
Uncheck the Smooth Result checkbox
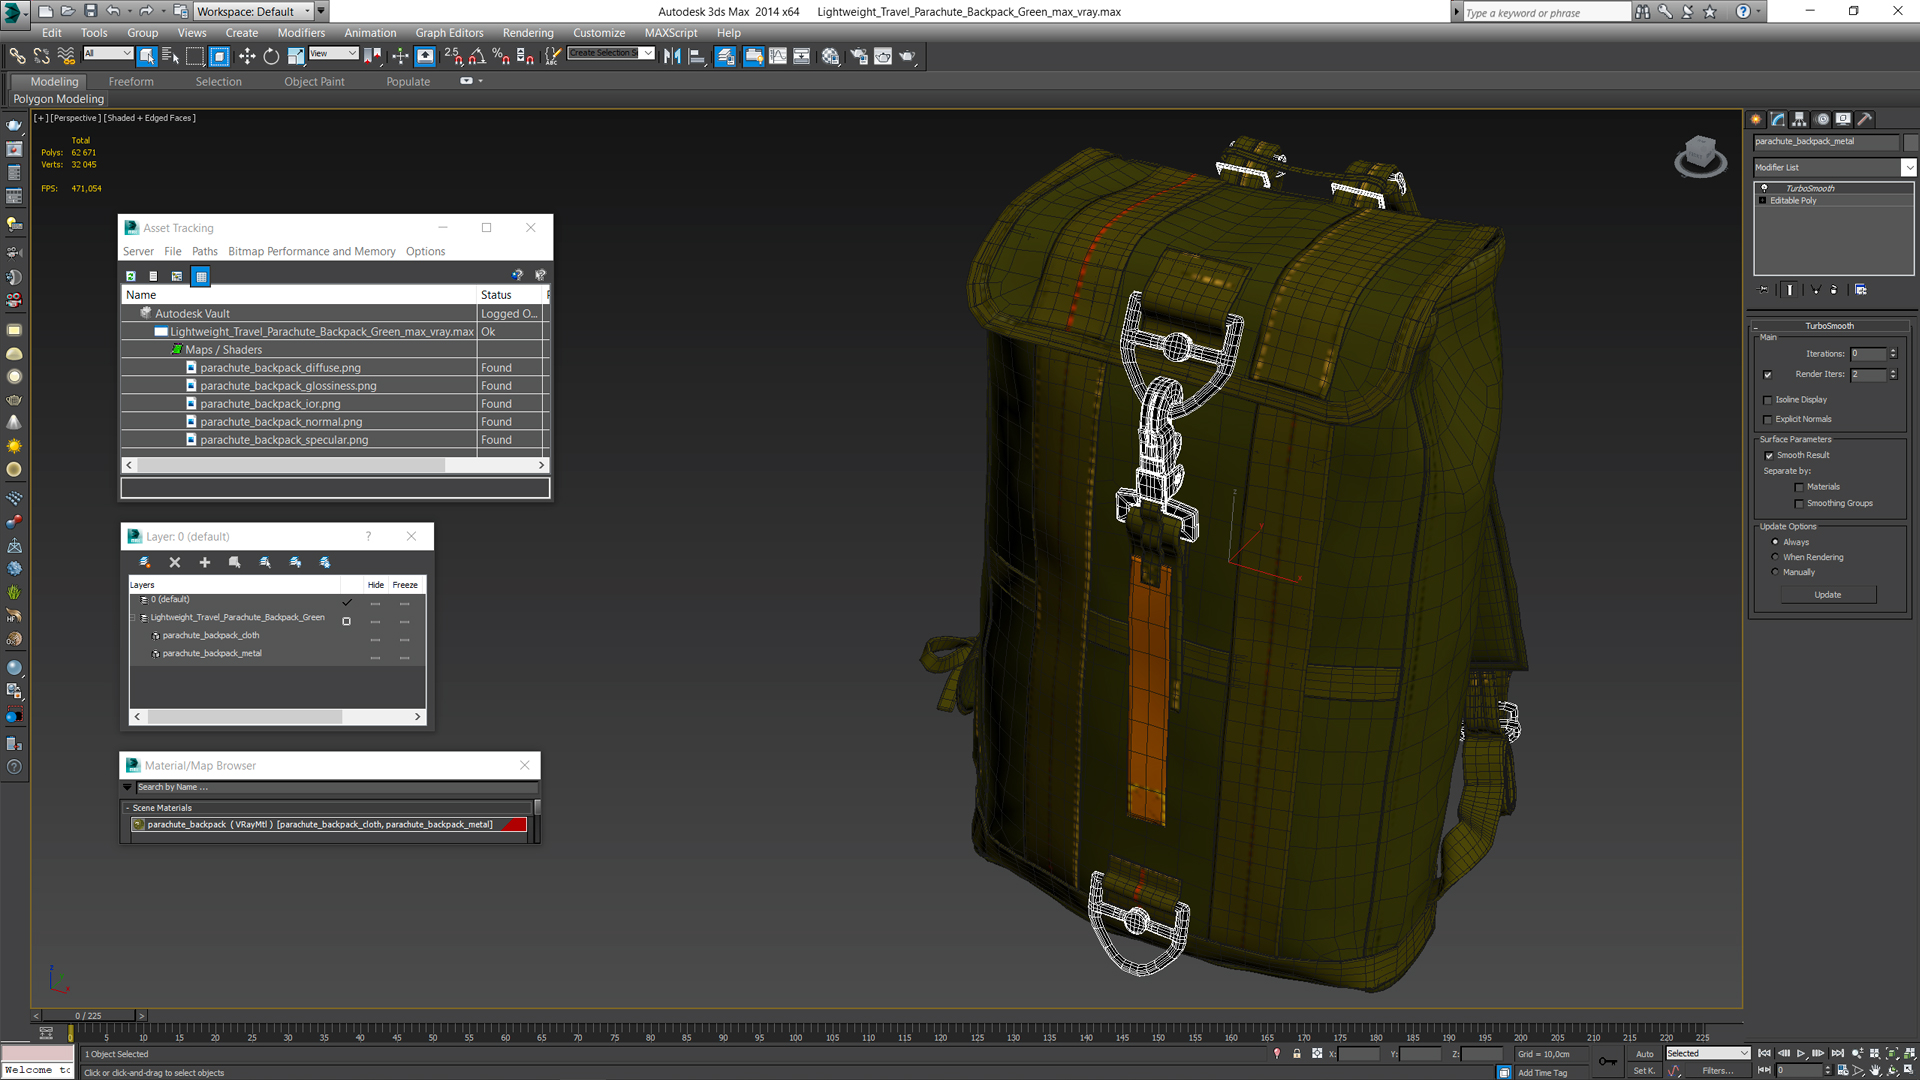coord(1768,456)
